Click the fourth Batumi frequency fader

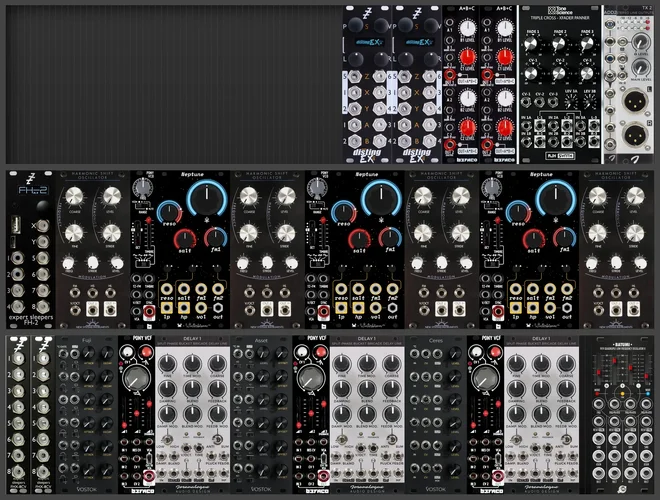[646, 375]
